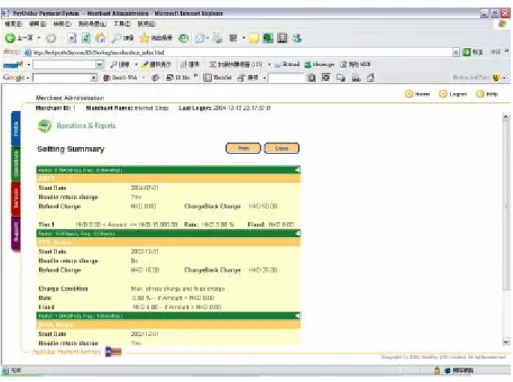Screen dimensions: 513x382
Task: Click the Close button beside Setting Summary
Action: 282,148
